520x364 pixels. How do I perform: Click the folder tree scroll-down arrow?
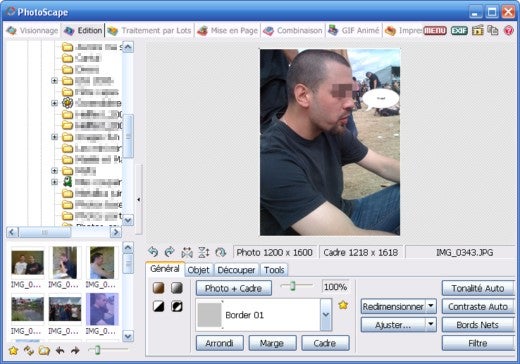click(x=128, y=220)
